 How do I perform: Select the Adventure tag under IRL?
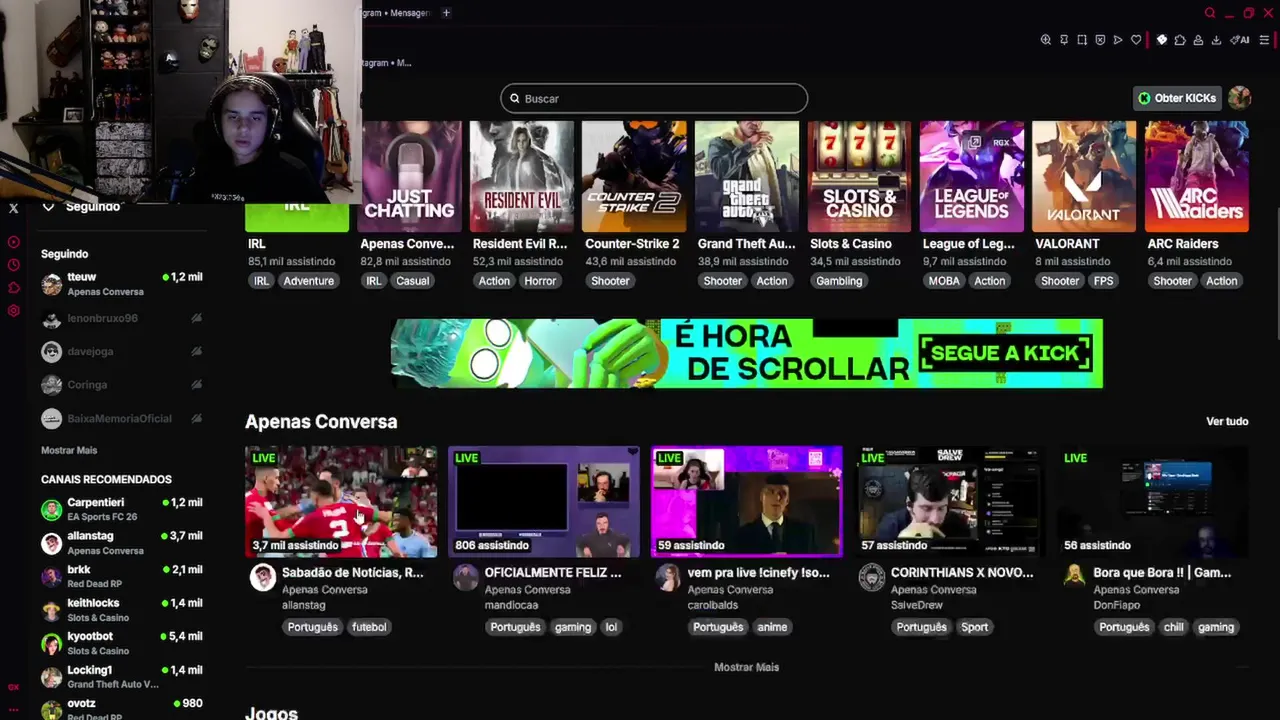click(x=308, y=281)
